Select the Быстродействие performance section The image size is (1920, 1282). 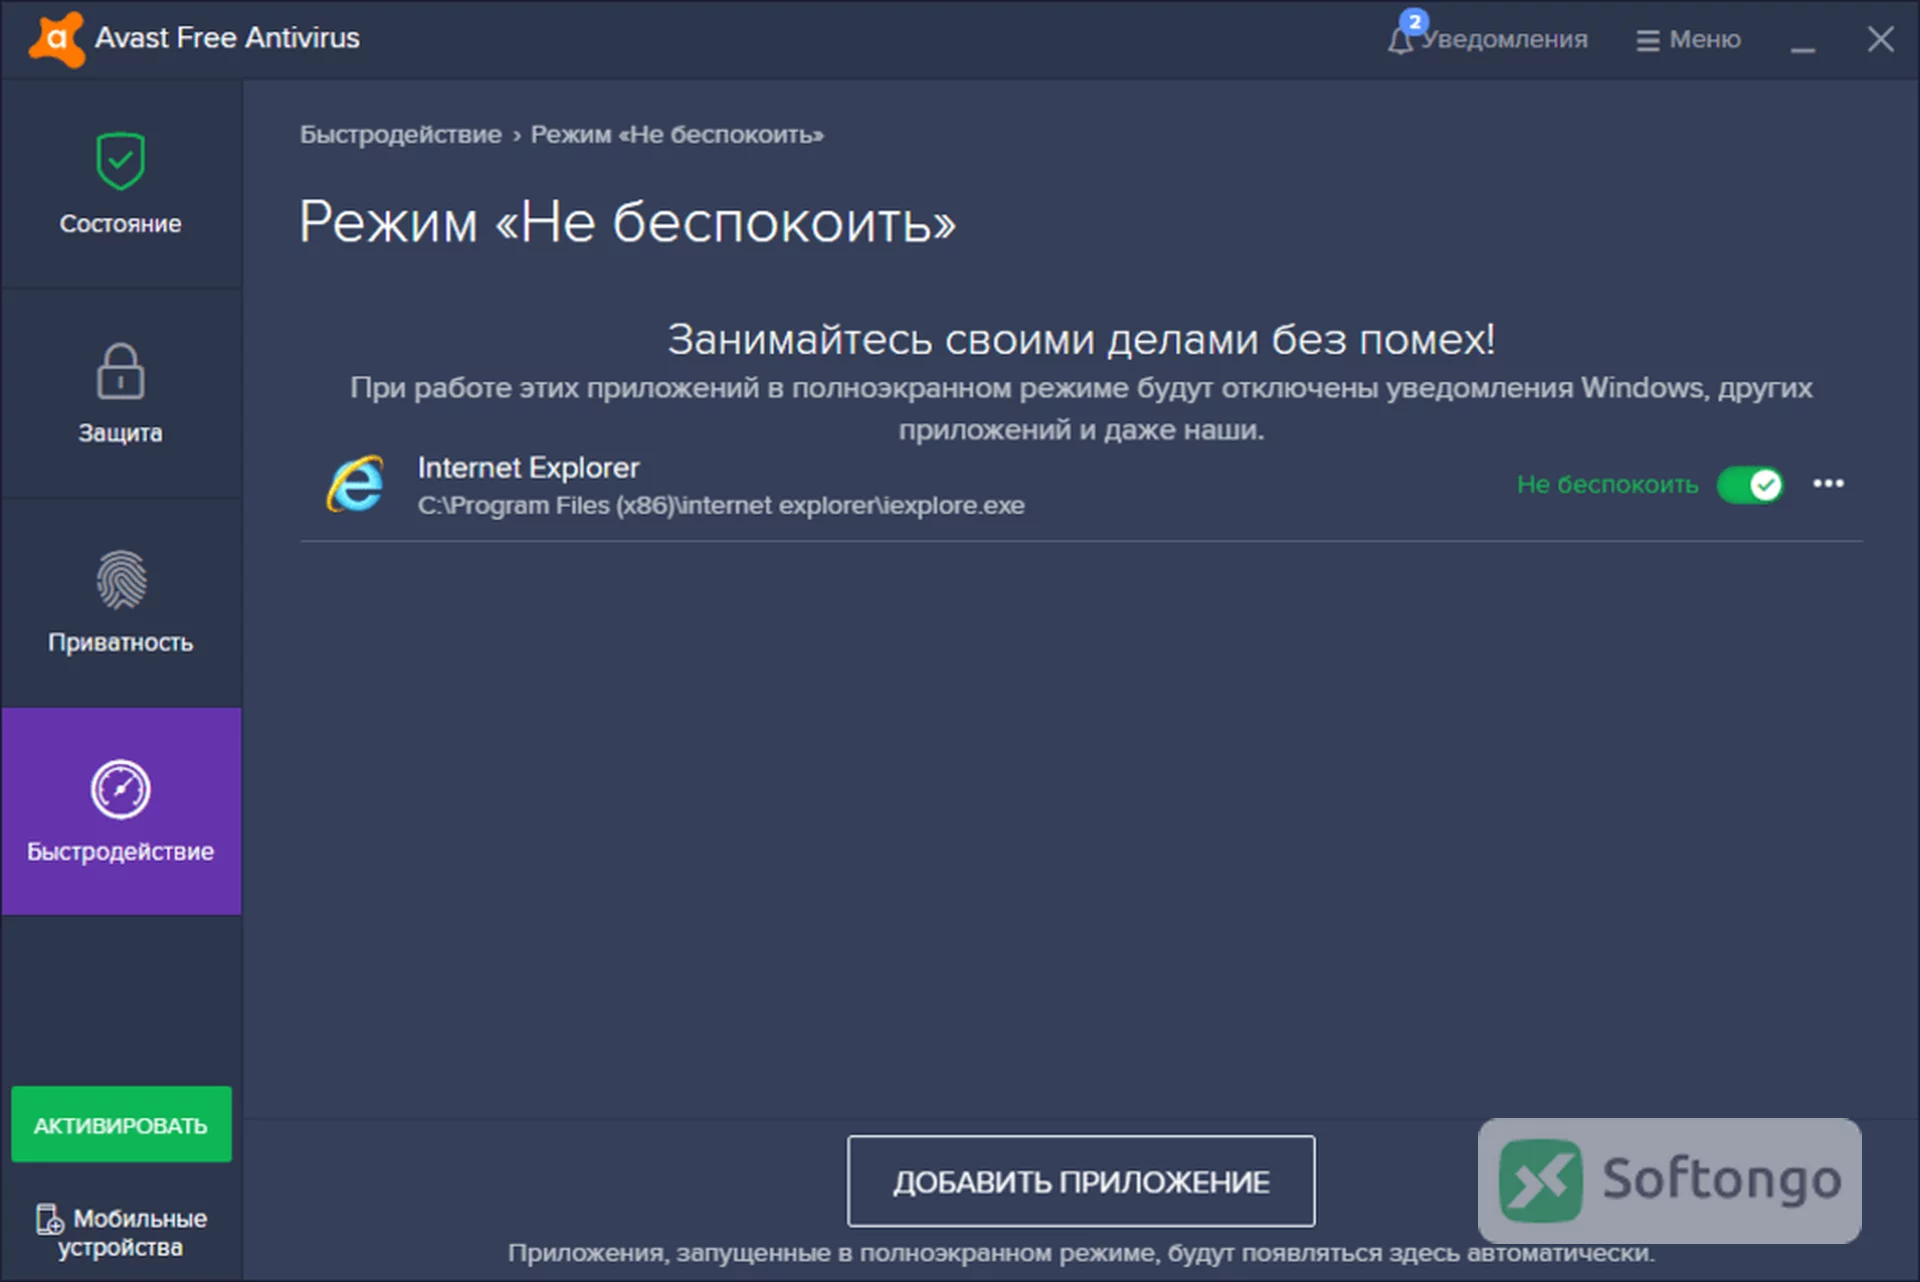121,811
